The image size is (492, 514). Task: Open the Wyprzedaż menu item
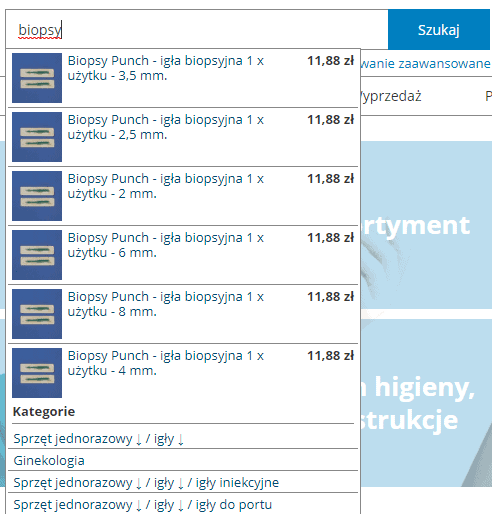point(391,96)
